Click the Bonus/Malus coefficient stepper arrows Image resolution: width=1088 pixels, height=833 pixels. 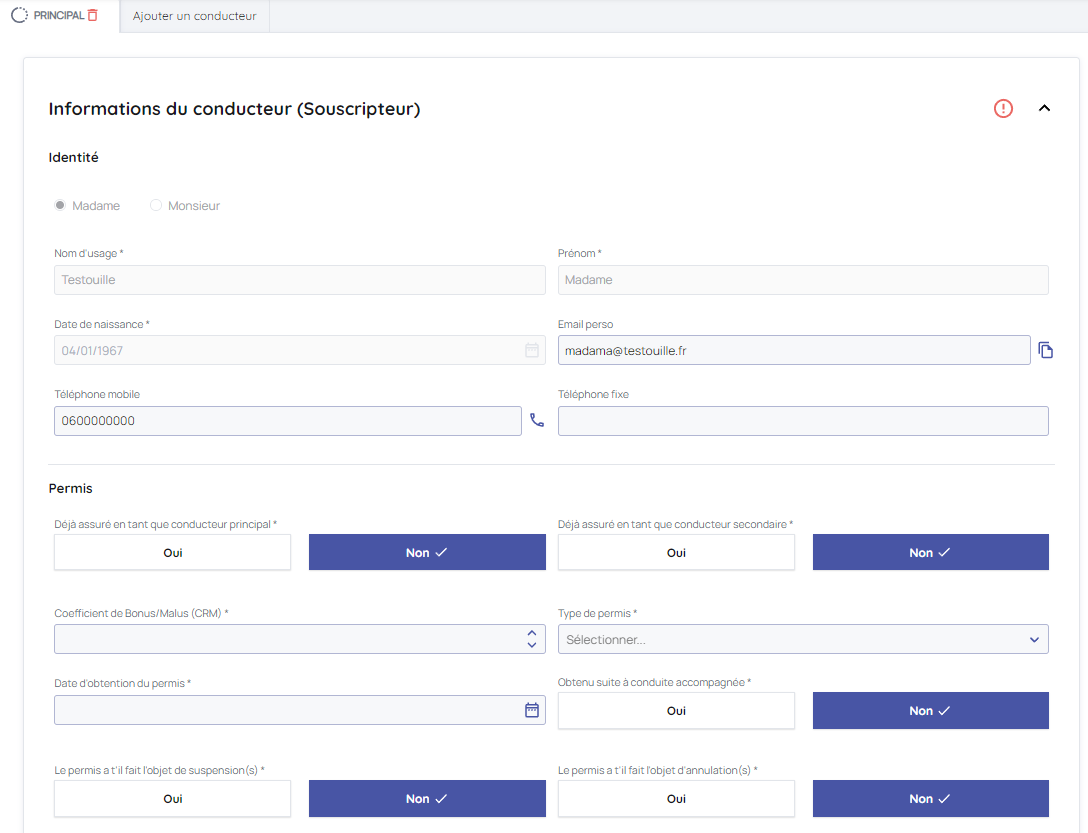click(x=532, y=639)
